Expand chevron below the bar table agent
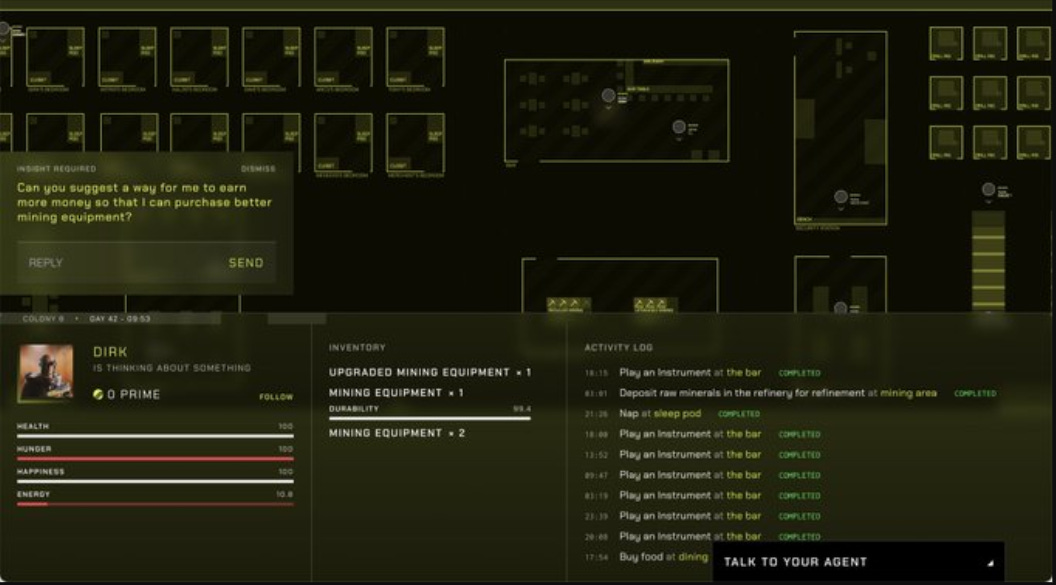This screenshot has height=585, width=1056. (608, 109)
